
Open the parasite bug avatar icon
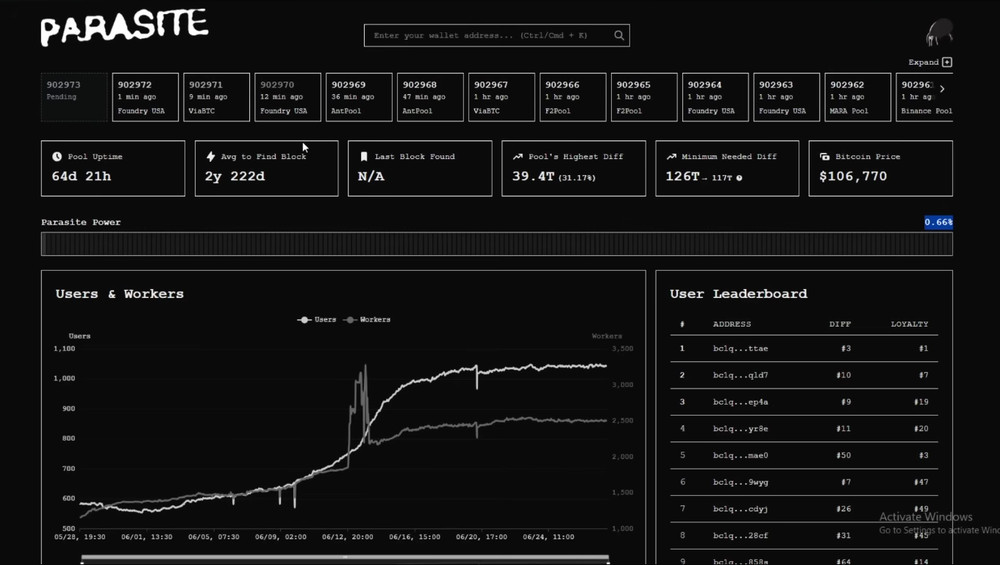coord(939,32)
